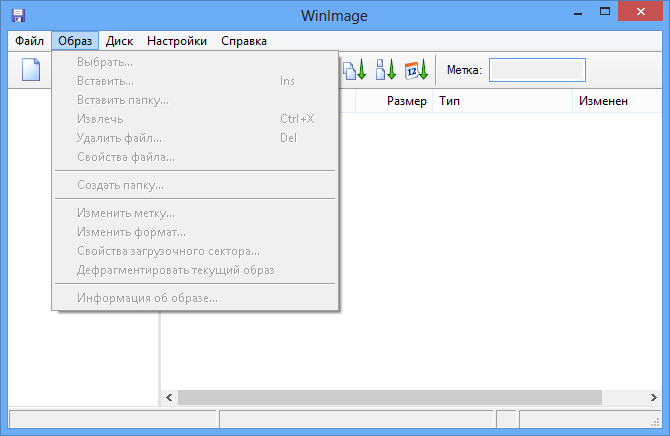Viewport: 670px width, 436px height.
Task: Choose Изменить метку... menu entry
Action: pos(195,213)
